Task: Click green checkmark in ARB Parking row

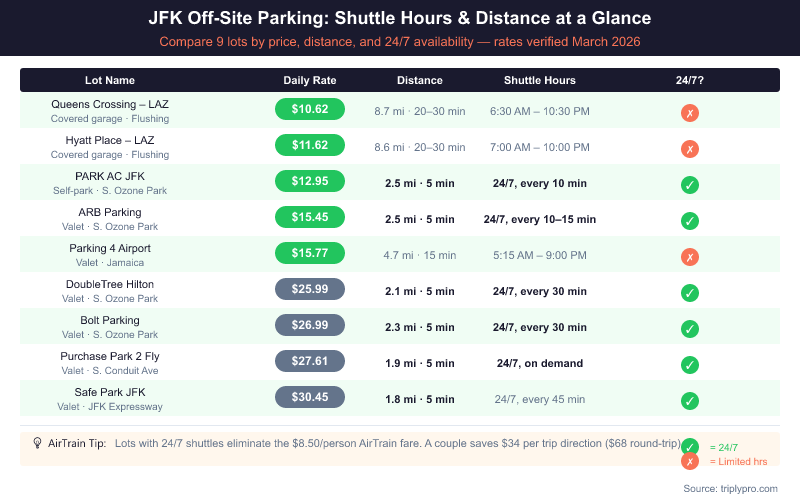Action: point(690,221)
